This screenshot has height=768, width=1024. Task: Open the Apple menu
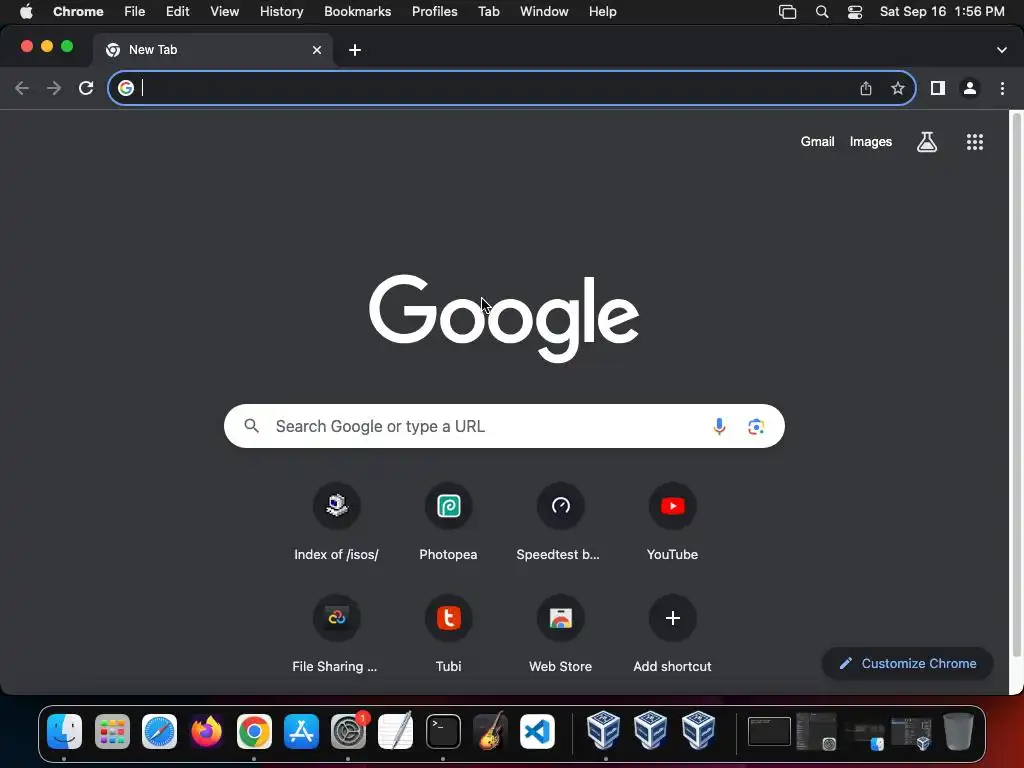[26, 12]
